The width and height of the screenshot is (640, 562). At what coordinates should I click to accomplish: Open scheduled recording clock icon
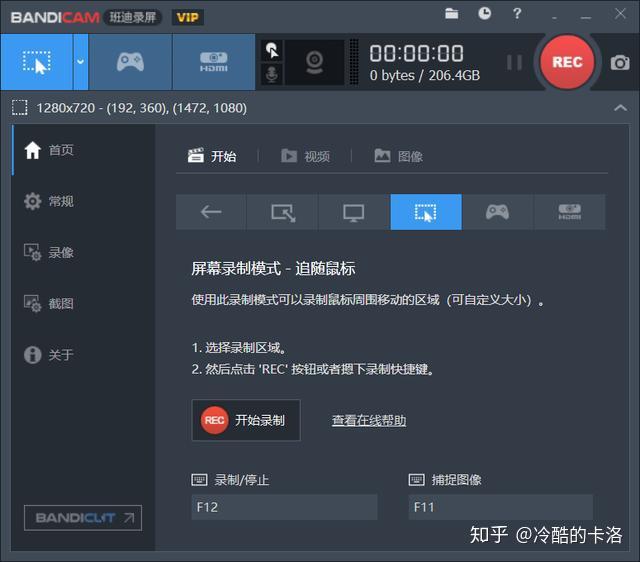[x=484, y=13]
